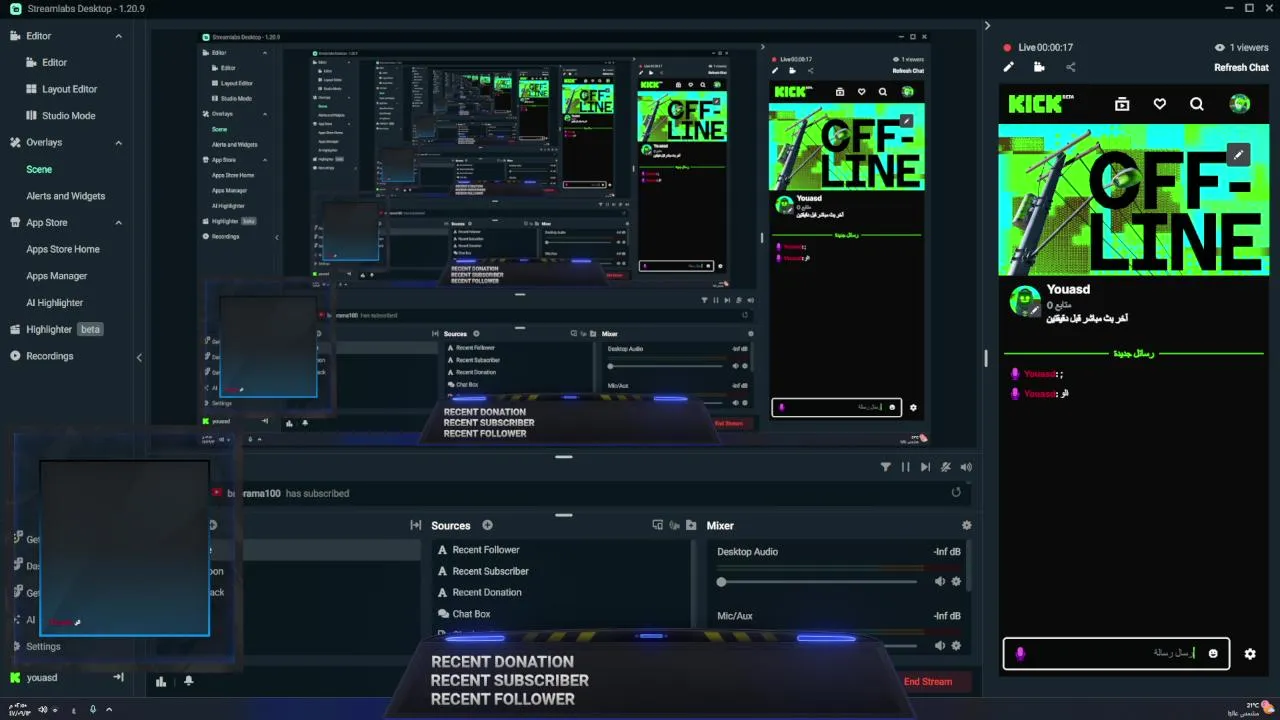Viewport: 1280px width, 720px height.
Task: Open Recordings in the sidebar
Action: tap(50, 356)
